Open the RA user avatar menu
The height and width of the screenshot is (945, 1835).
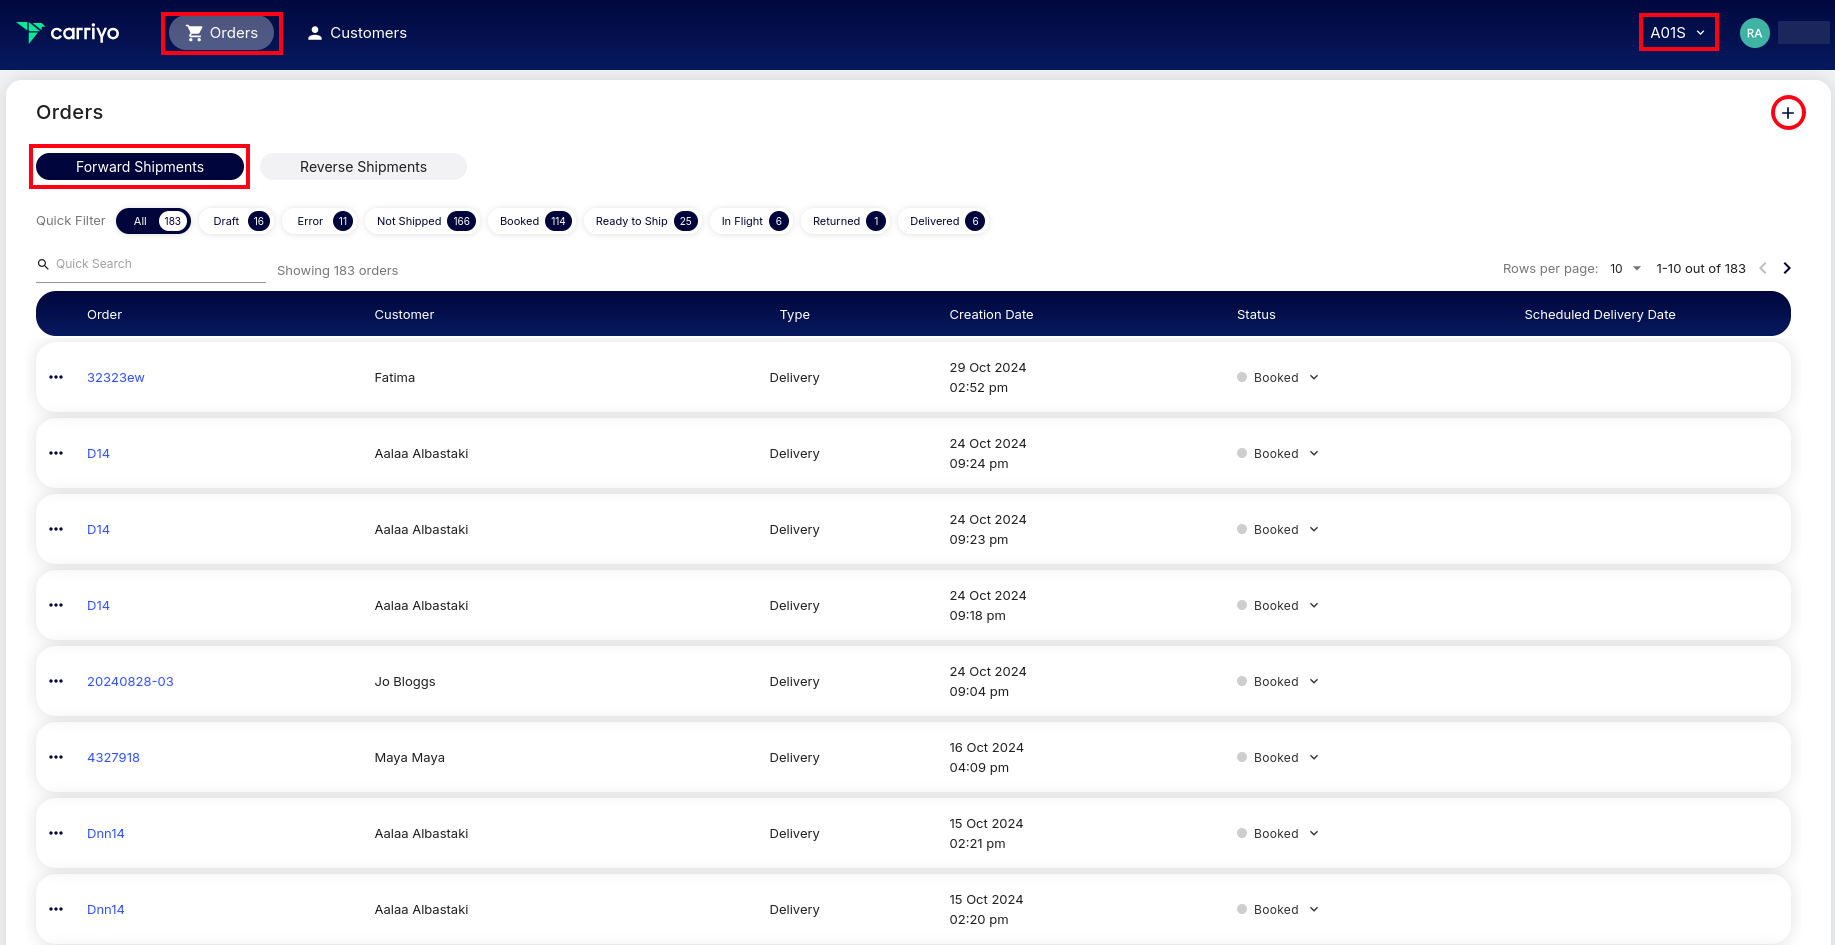click(x=1754, y=33)
